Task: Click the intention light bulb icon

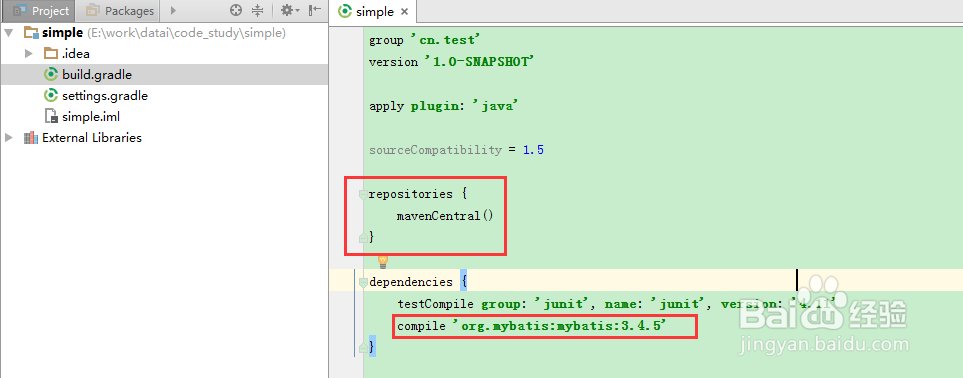Action: (x=383, y=262)
